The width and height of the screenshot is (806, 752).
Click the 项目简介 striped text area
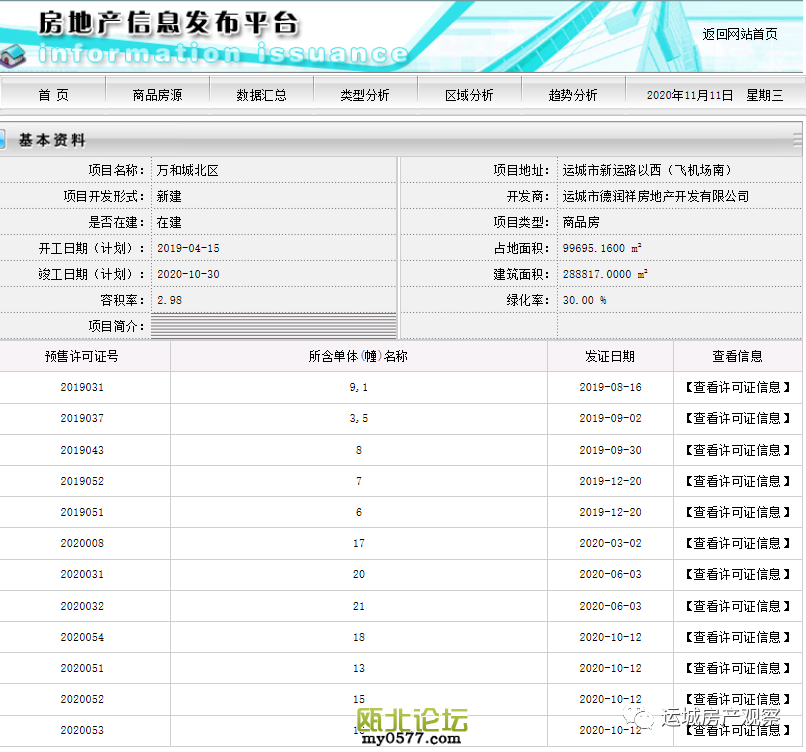(273, 326)
